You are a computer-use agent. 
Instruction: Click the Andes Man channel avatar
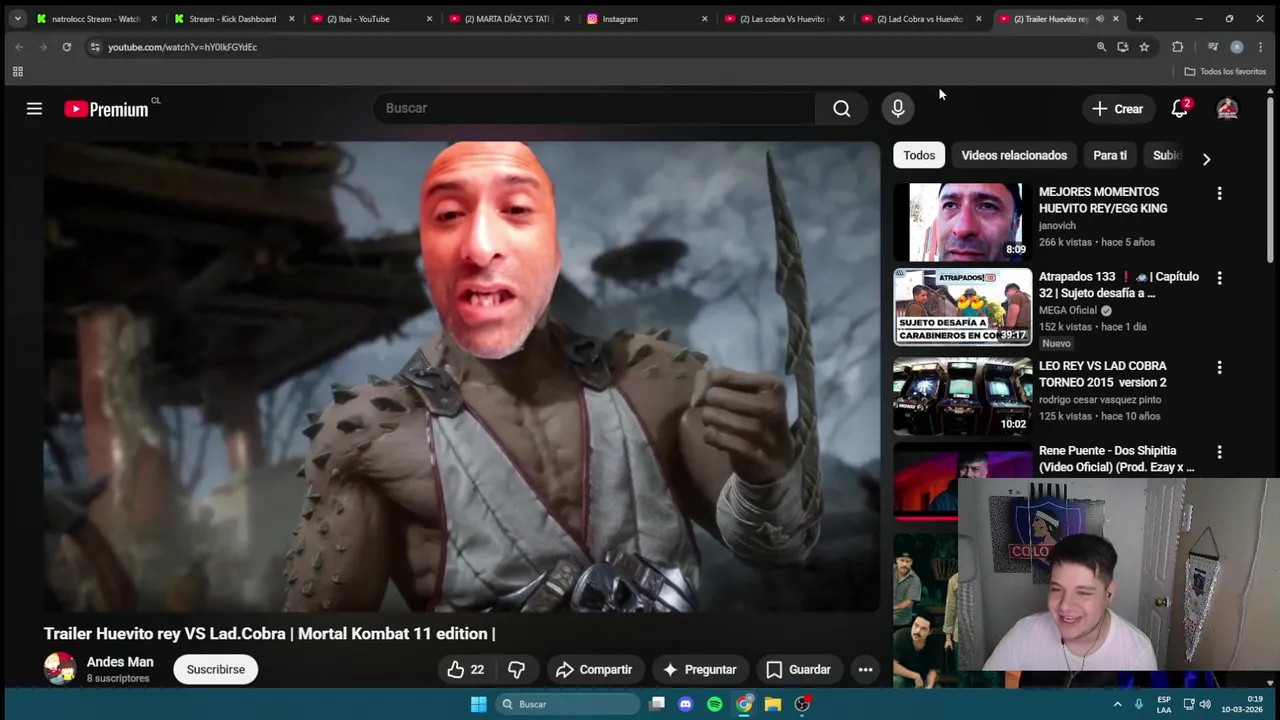pos(60,668)
